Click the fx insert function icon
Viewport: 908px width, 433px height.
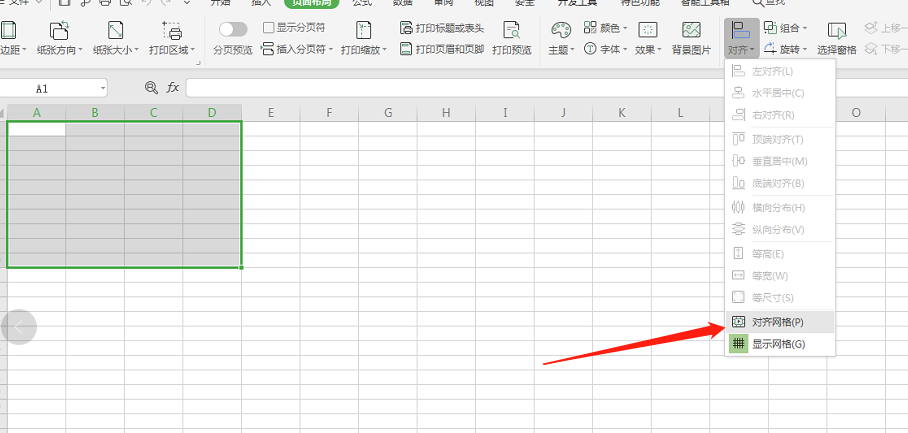(173, 87)
